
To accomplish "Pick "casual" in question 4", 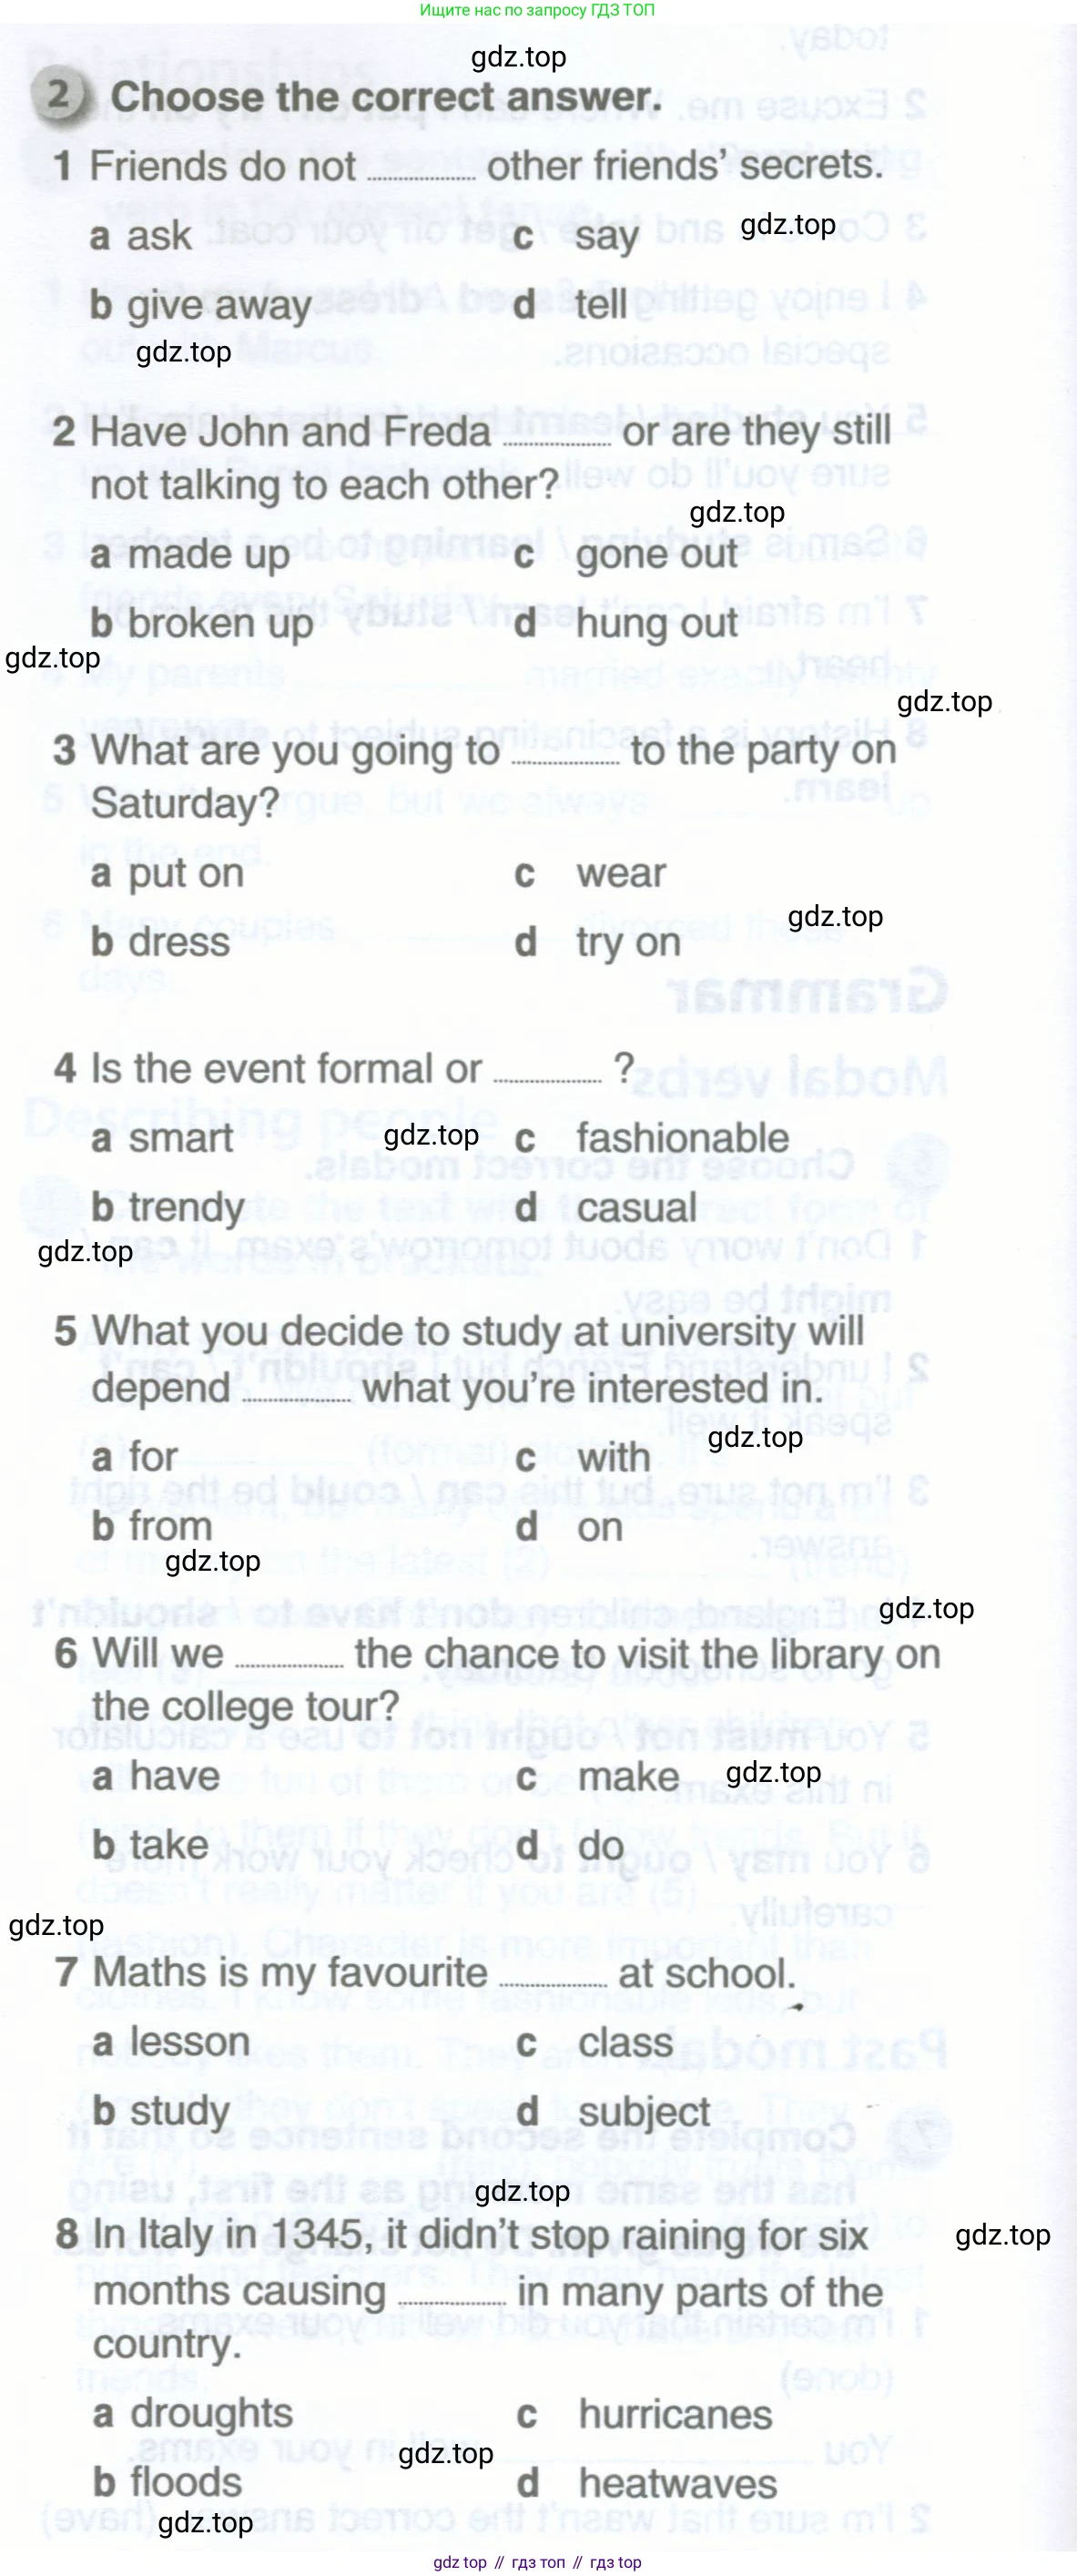I will pos(636,1208).
